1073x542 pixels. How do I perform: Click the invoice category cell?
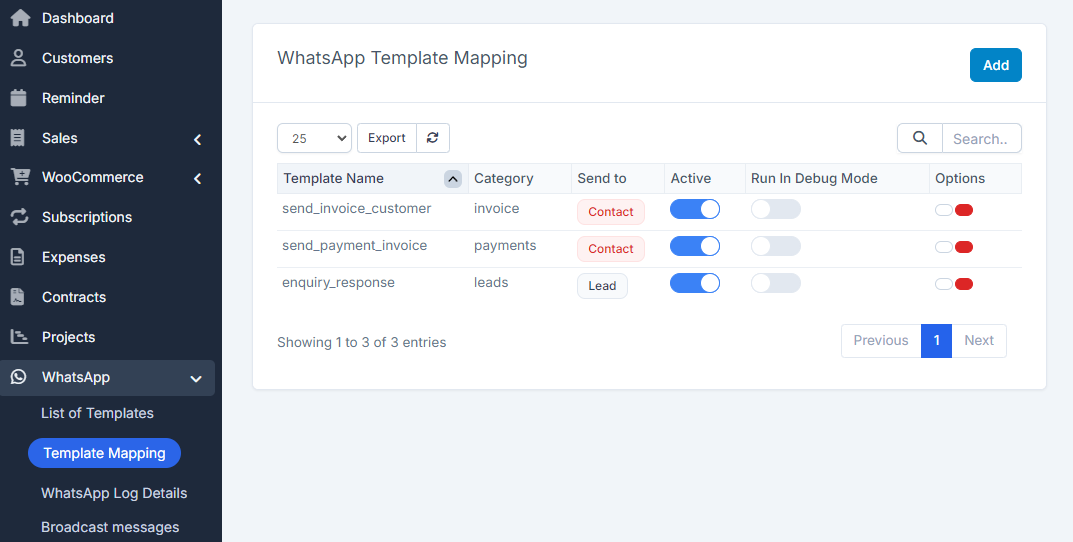(497, 209)
